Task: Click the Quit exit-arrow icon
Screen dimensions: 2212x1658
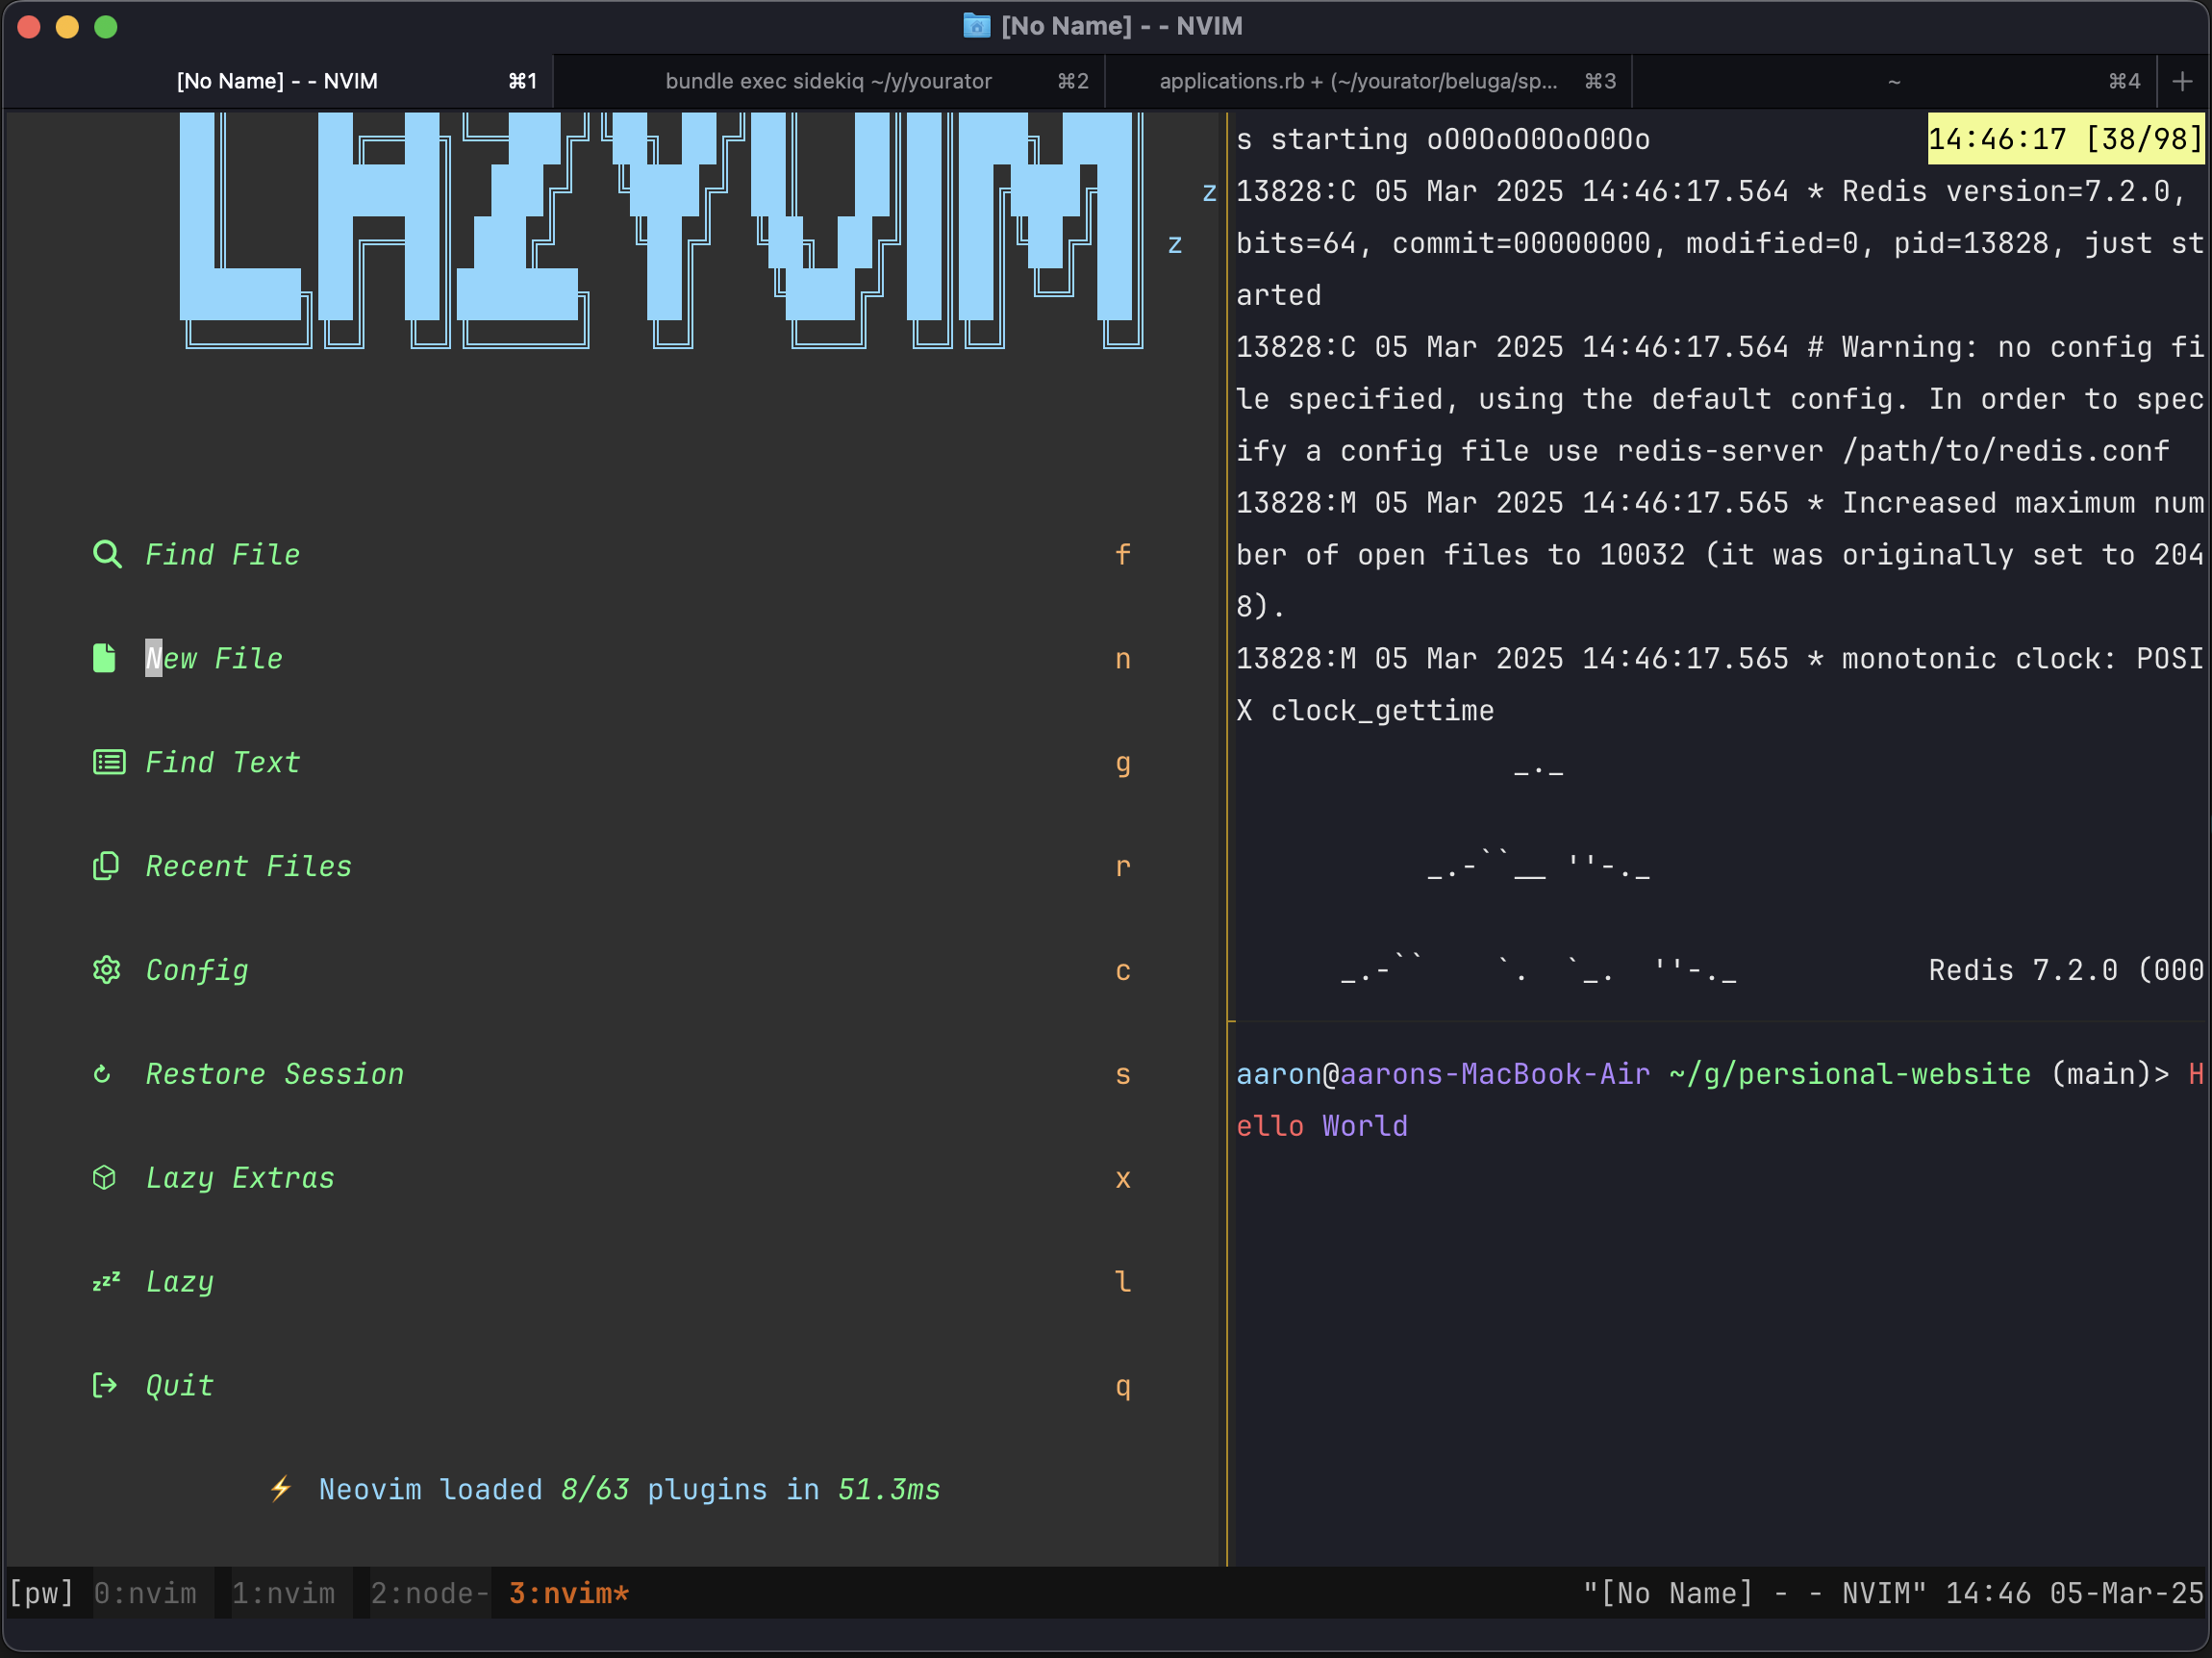Action: (105, 1386)
